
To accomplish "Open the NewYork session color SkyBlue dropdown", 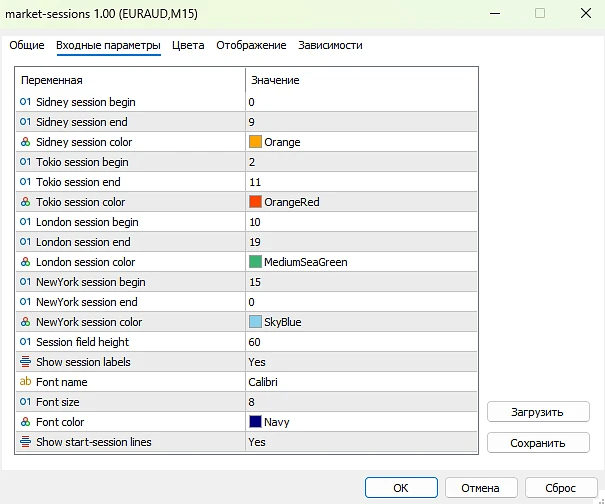I will pos(282,322).
